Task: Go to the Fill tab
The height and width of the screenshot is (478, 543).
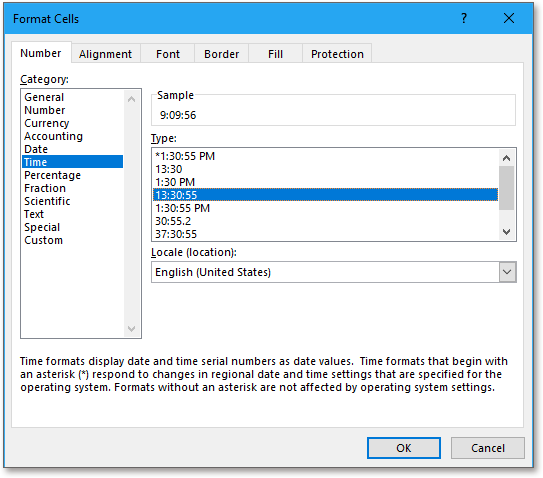Action: click(x=275, y=54)
